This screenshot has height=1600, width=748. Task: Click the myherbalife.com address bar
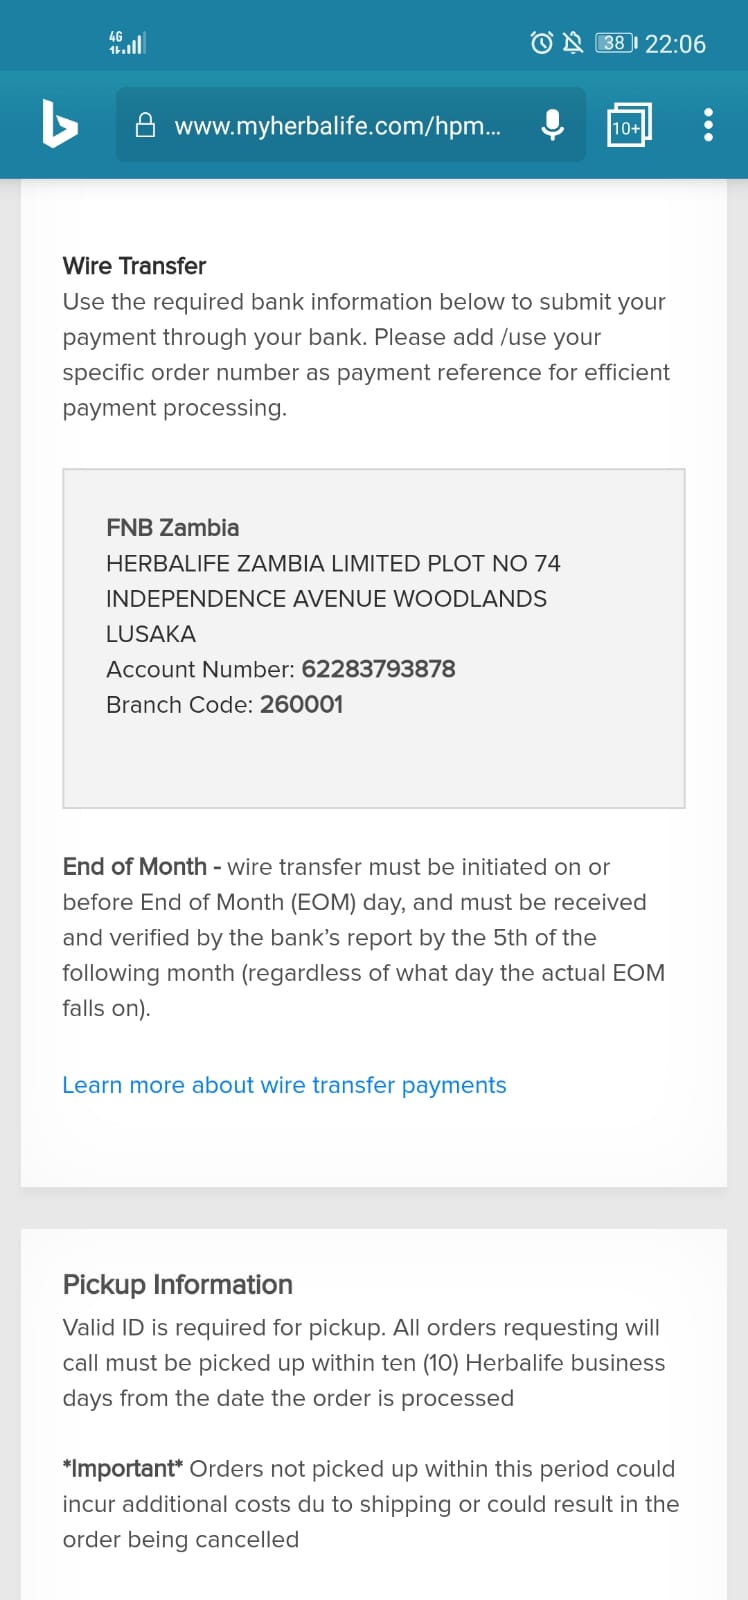tap(338, 126)
